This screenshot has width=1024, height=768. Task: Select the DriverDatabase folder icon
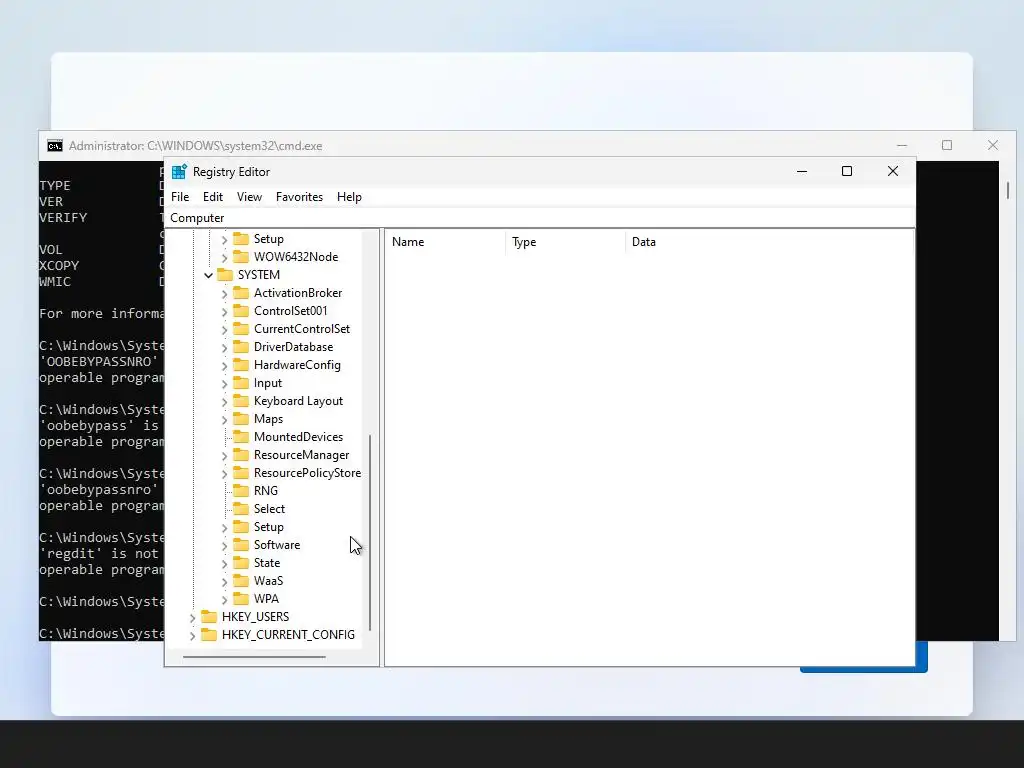point(241,347)
